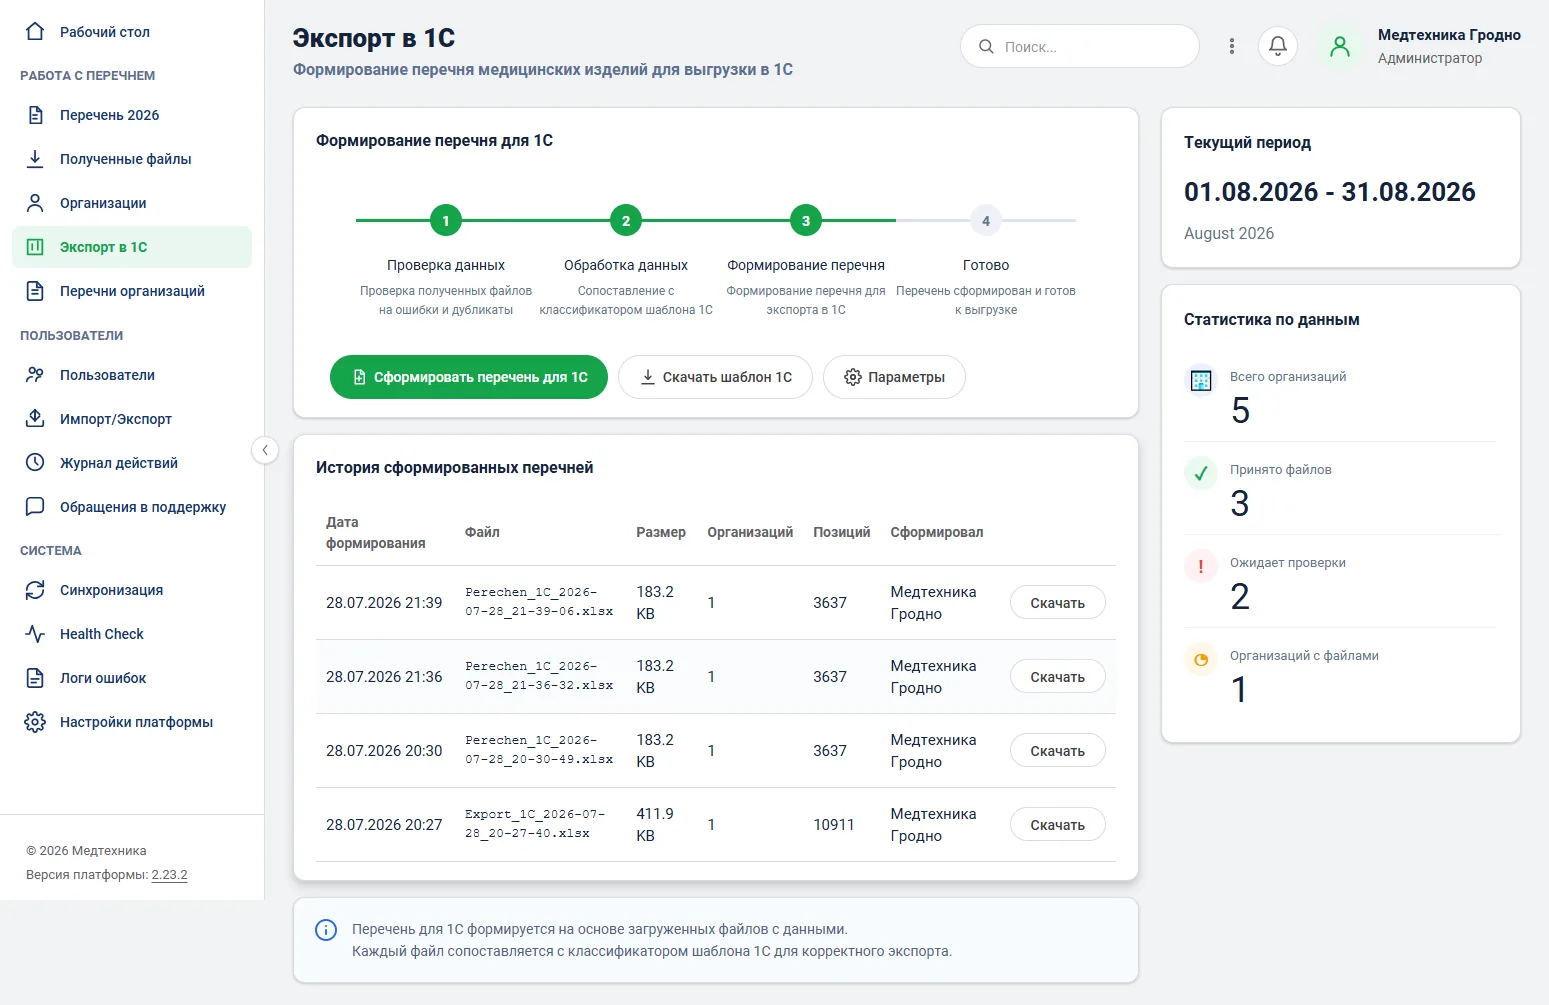Screen dimensions: 1549x1005
Task: Click the person icon beside Организации
Action: click(x=35, y=203)
